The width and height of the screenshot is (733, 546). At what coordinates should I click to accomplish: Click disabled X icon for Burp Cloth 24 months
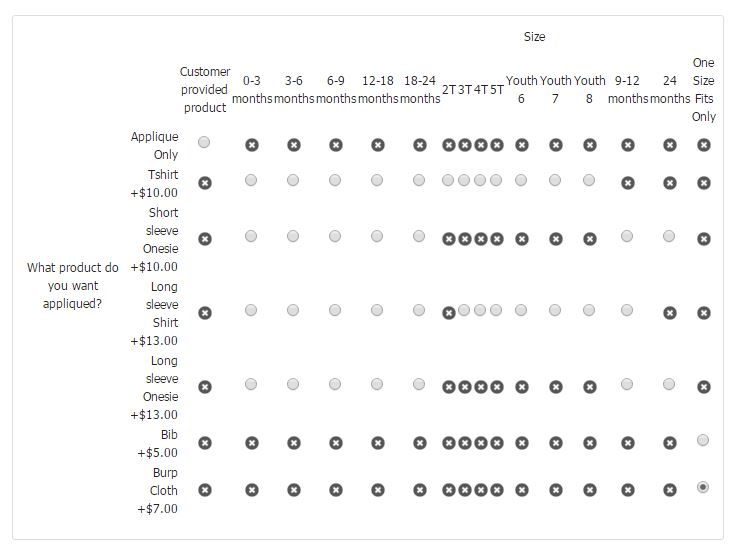coord(670,490)
